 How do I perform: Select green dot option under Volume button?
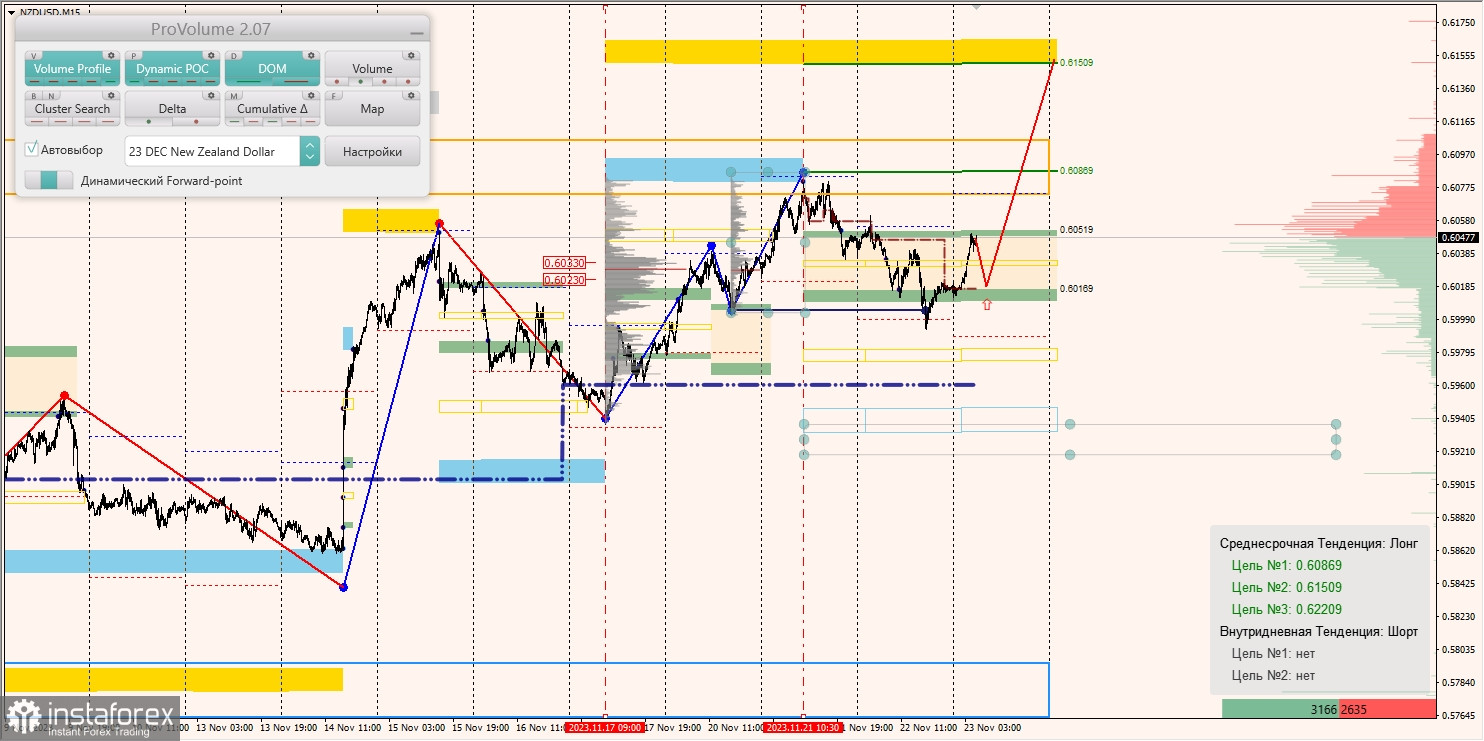coord(363,82)
